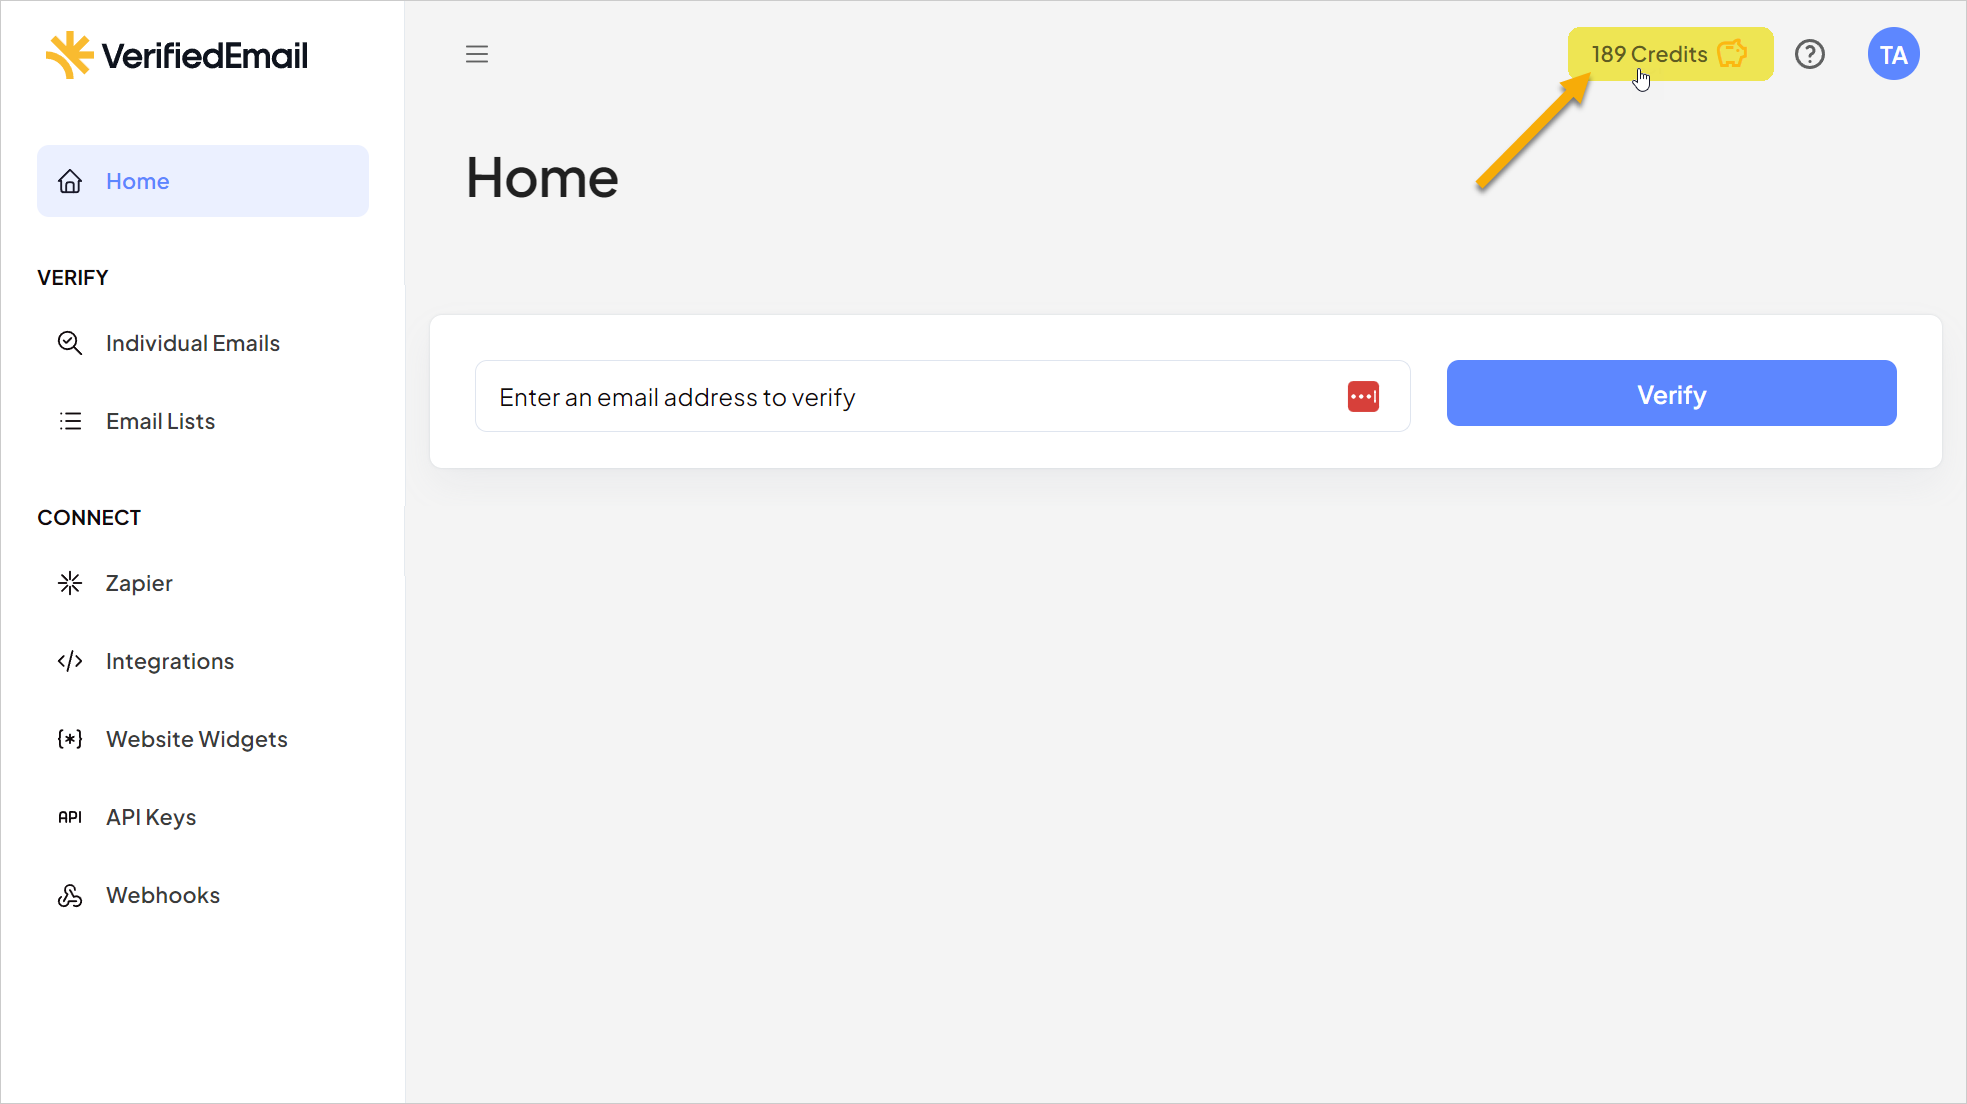Expand the CONNECT section header

click(89, 518)
